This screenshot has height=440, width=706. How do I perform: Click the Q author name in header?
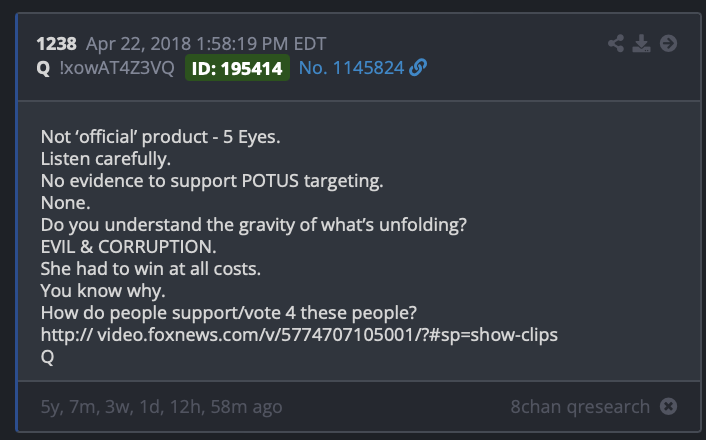[43, 68]
